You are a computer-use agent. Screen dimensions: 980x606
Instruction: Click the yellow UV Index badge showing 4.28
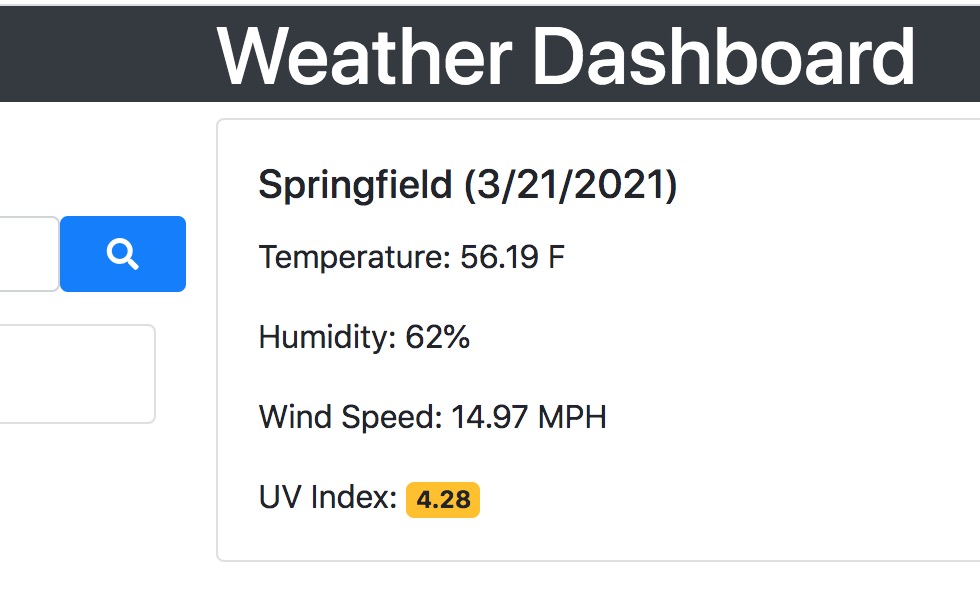pyautogui.click(x=444, y=500)
